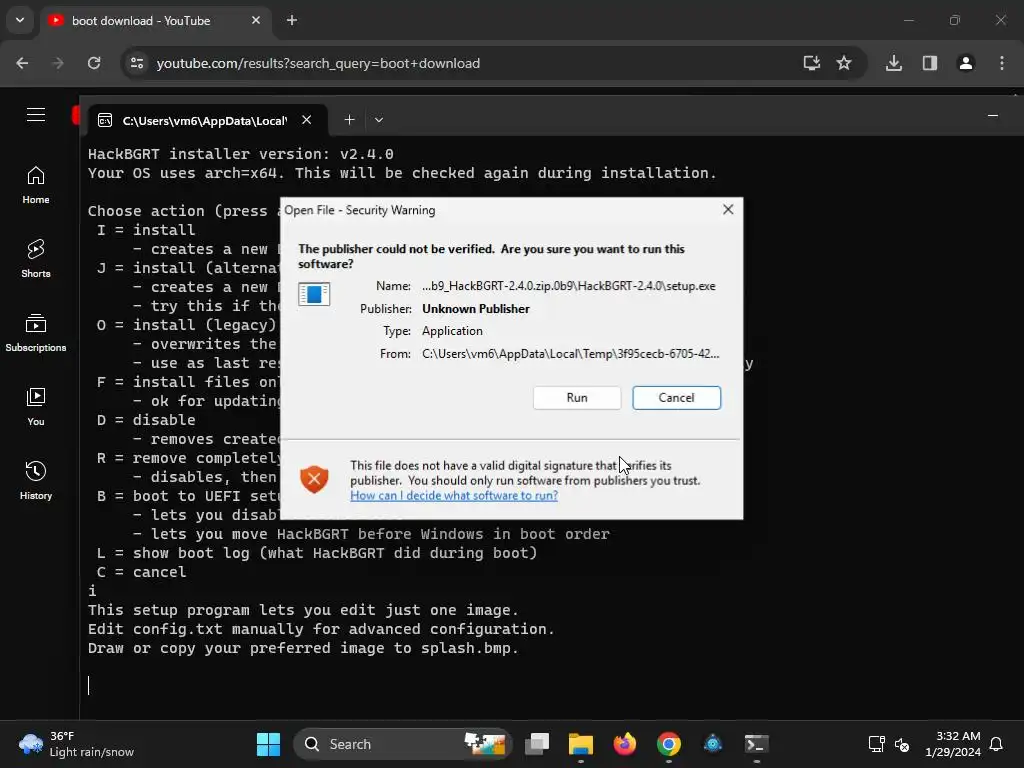Image resolution: width=1024 pixels, height=768 pixels.
Task: View site information icon in address bar
Action: [137, 63]
